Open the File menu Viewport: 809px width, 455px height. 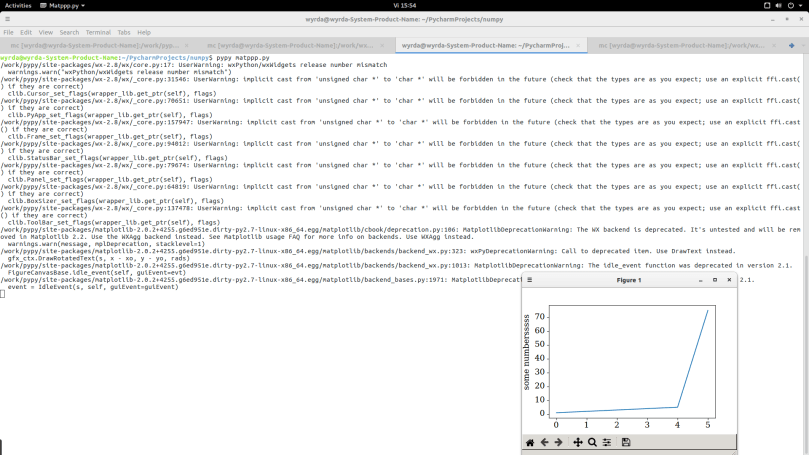tap(8, 32)
